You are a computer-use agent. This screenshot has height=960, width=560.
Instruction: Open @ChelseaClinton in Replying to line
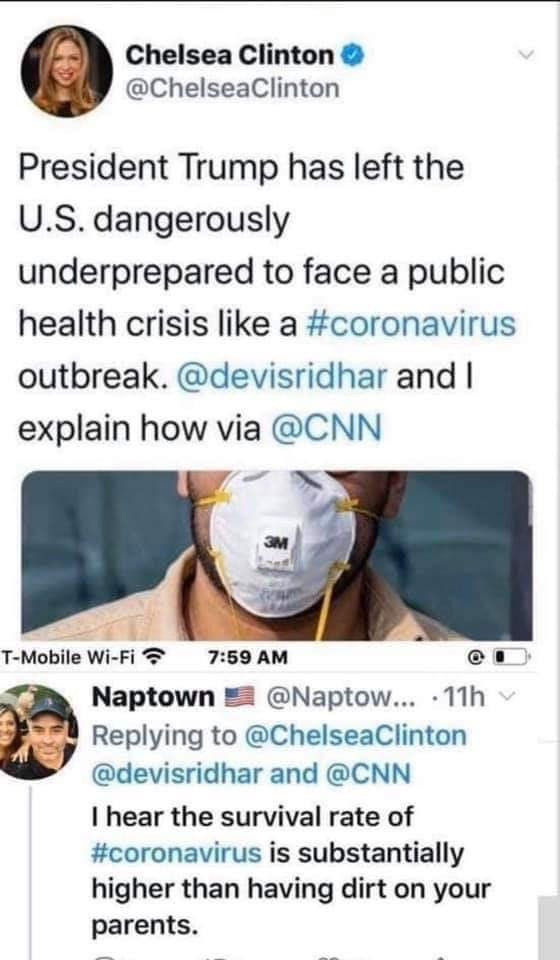click(x=355, y=735)
